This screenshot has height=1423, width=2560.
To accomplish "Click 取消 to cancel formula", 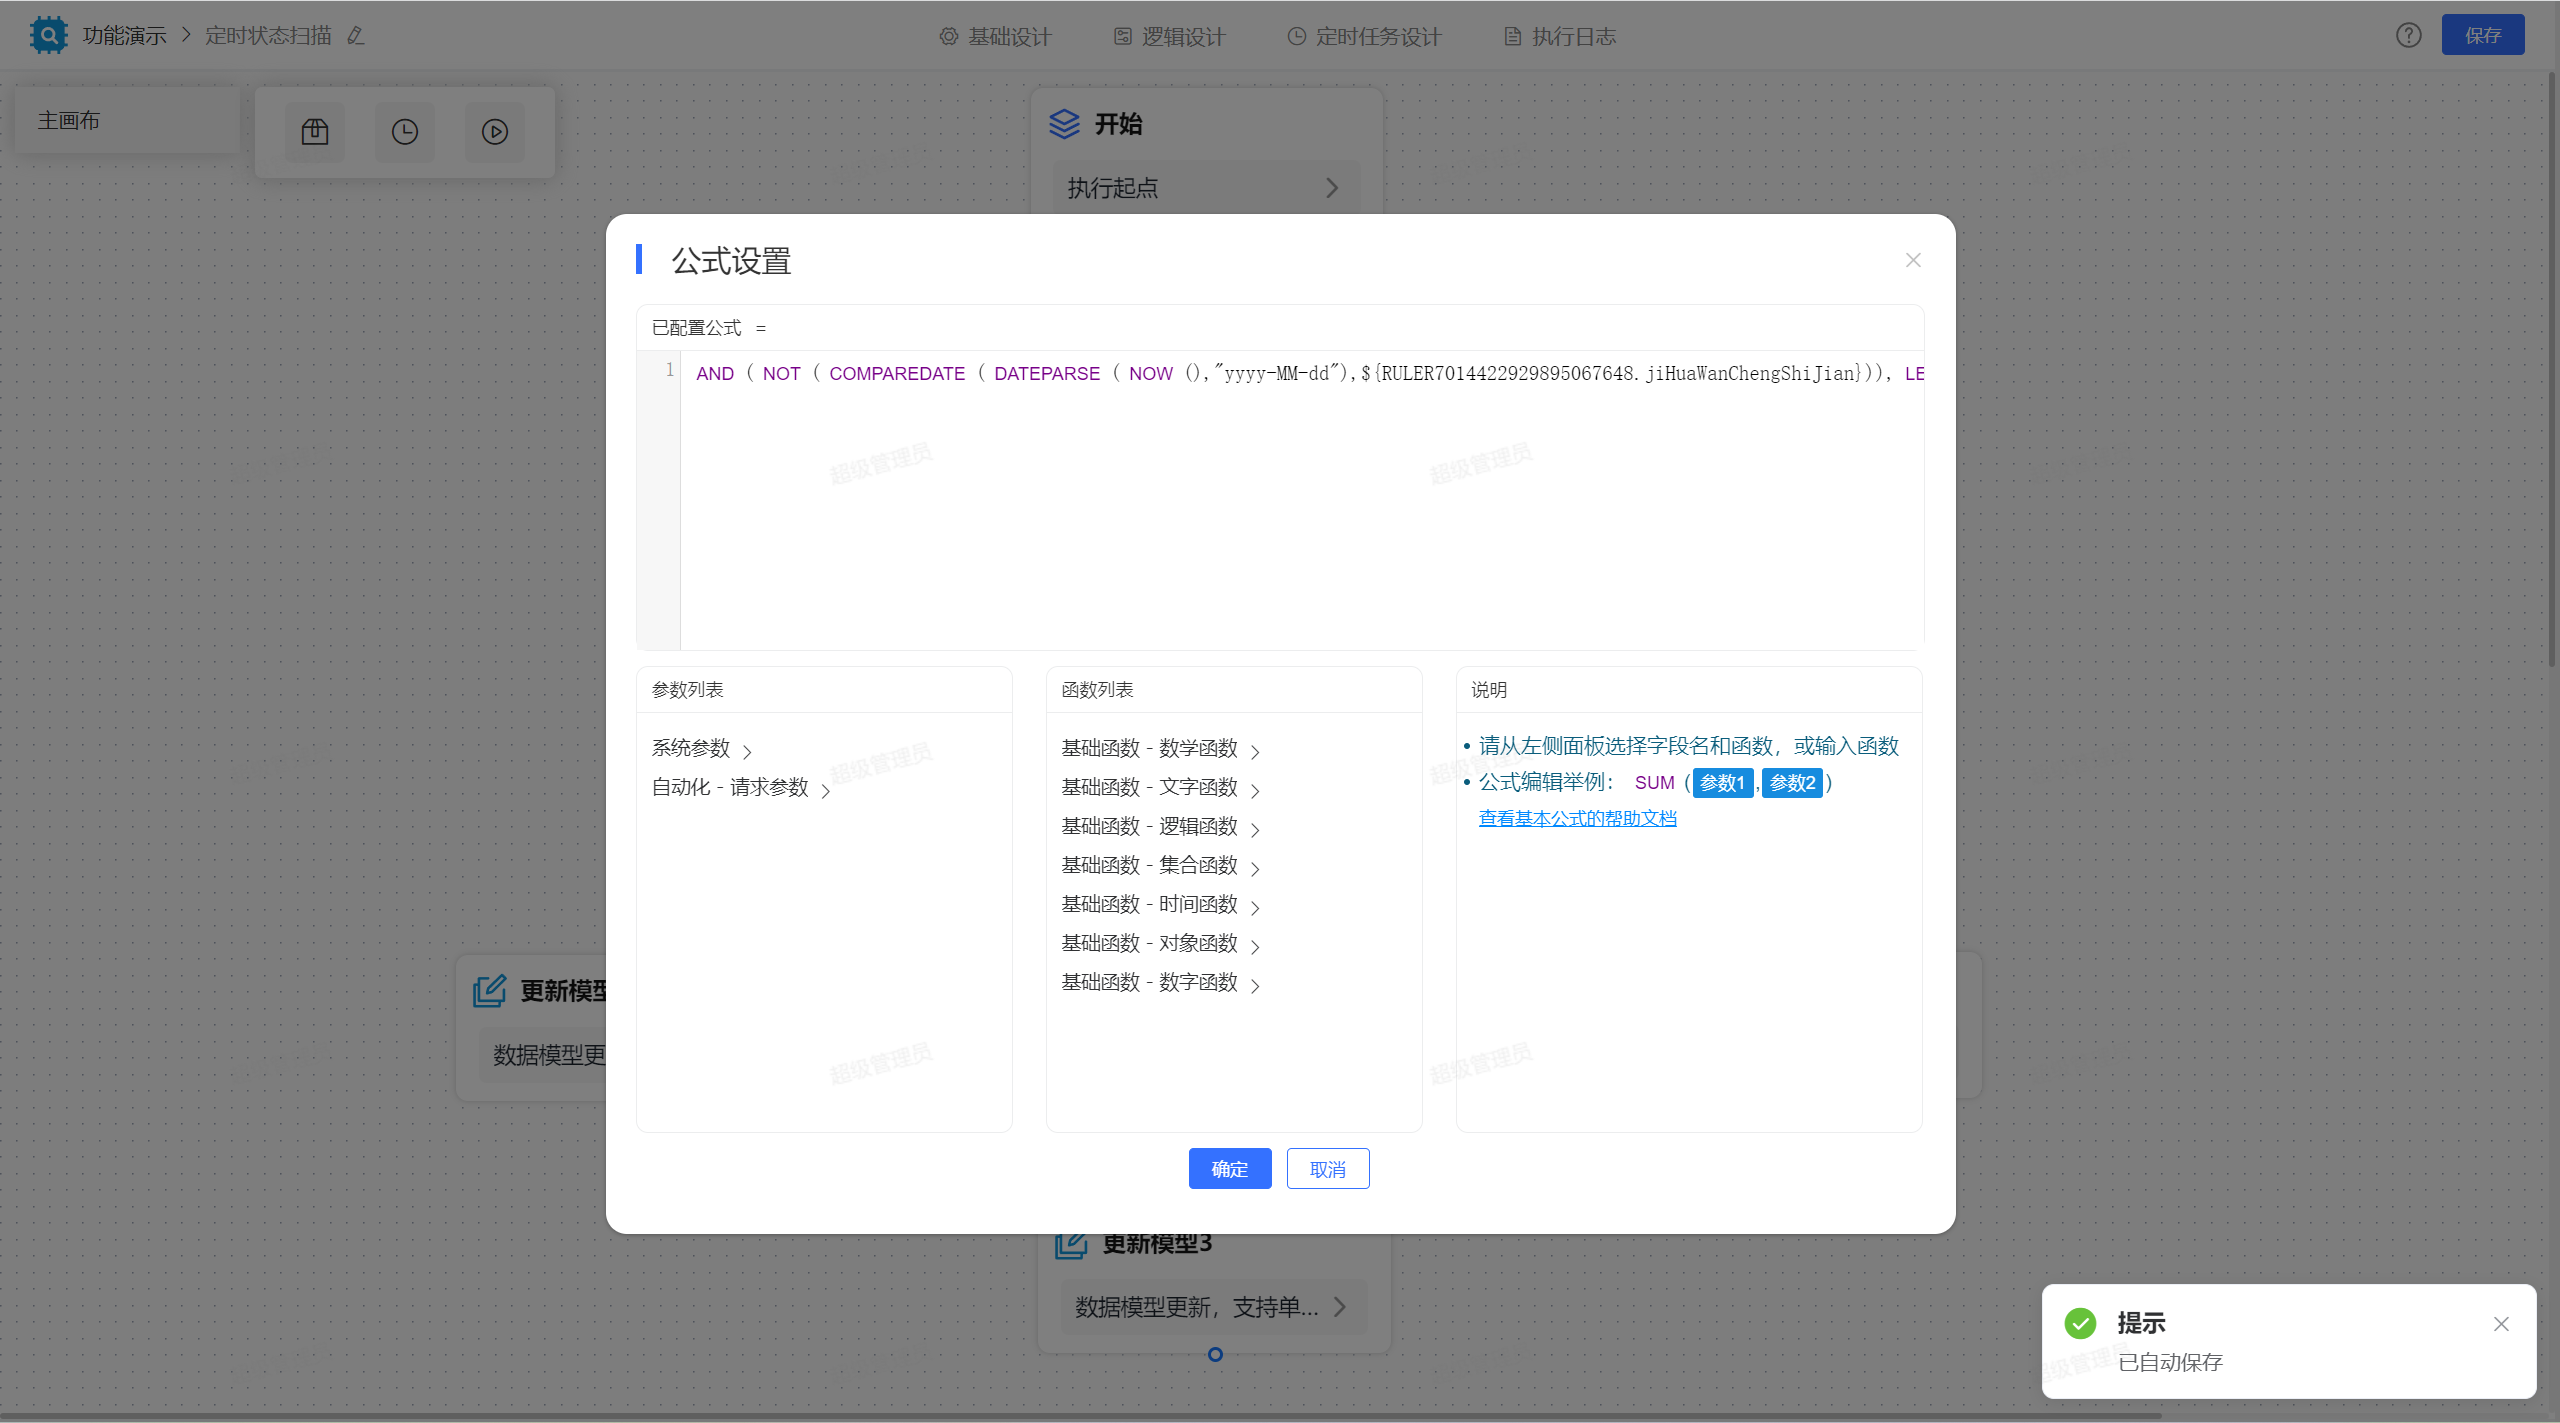I will pyautogui.click(x=1328, y=1169).
